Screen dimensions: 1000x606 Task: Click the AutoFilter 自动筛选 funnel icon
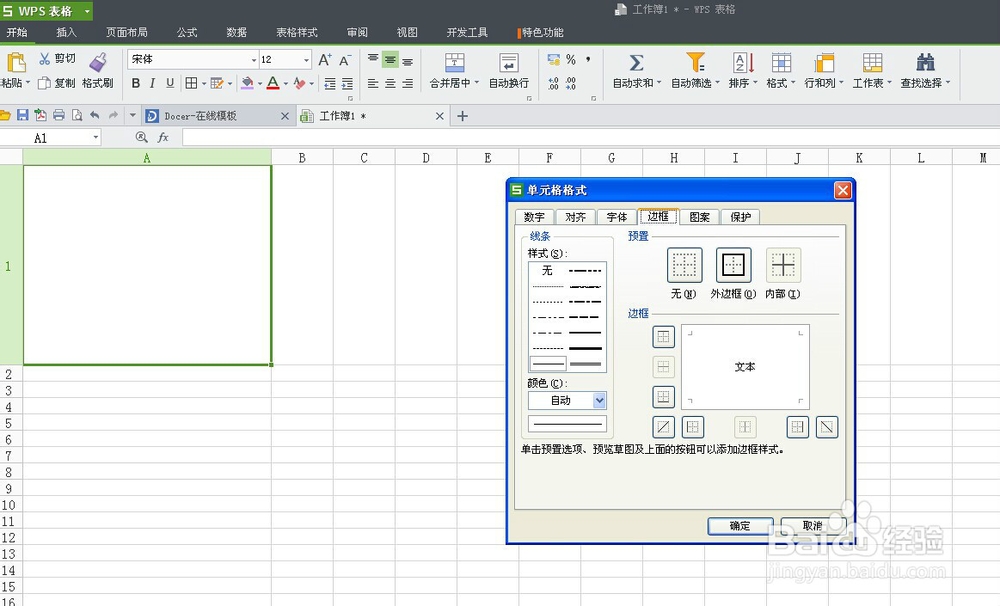pos(695,63)
